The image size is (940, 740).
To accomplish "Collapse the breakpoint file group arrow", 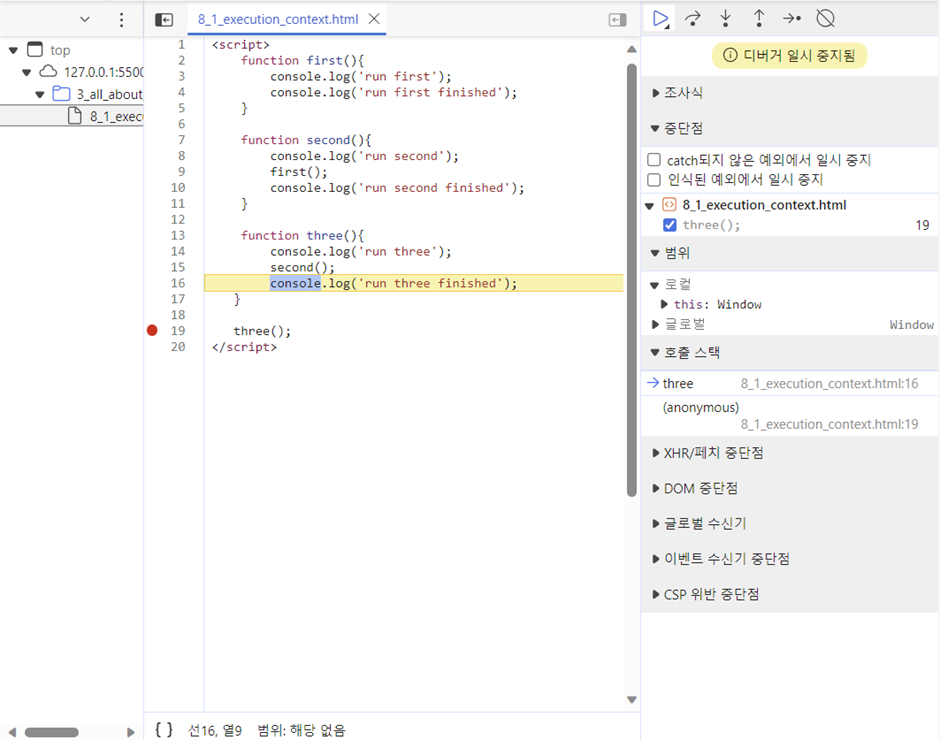I will coord(649,206).
